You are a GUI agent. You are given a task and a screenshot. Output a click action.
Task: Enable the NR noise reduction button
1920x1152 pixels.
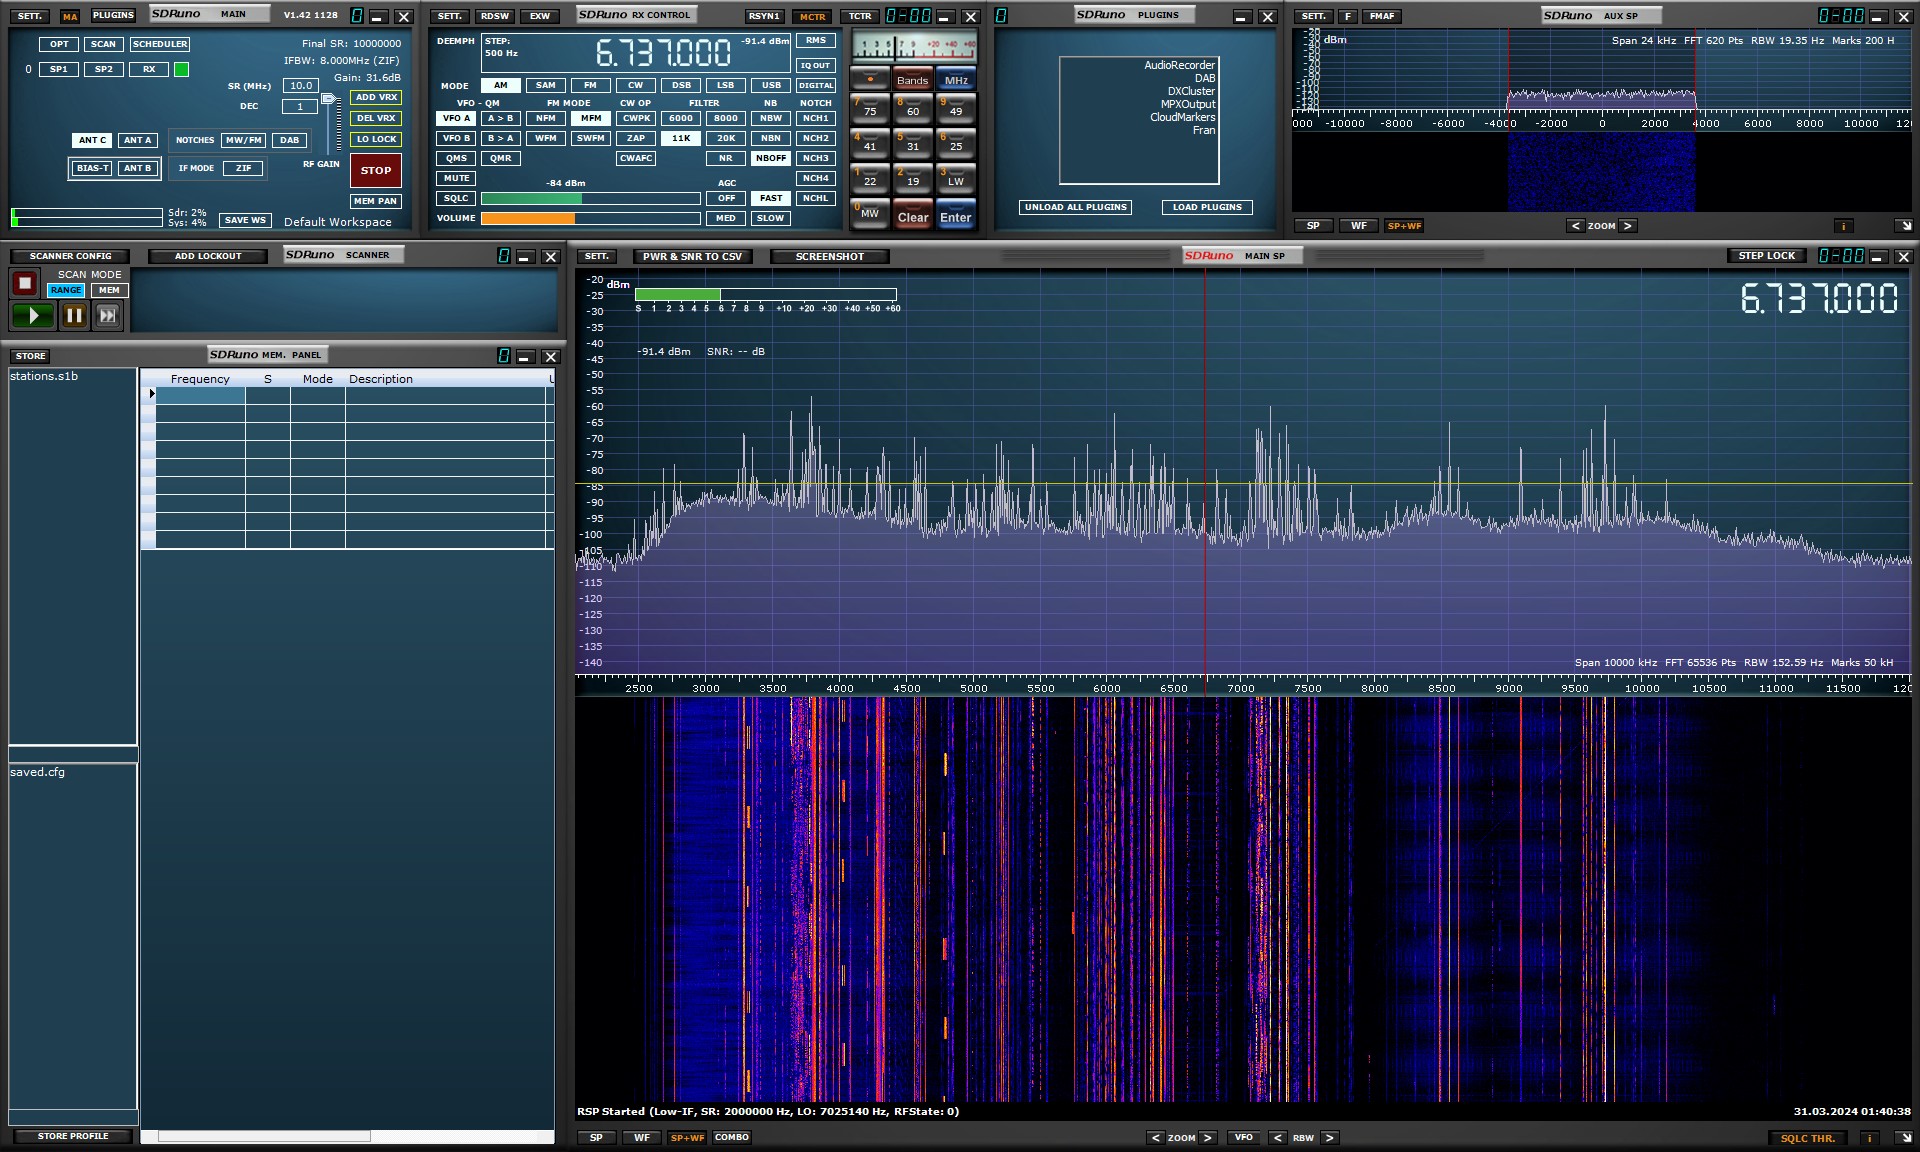[726, 158]
